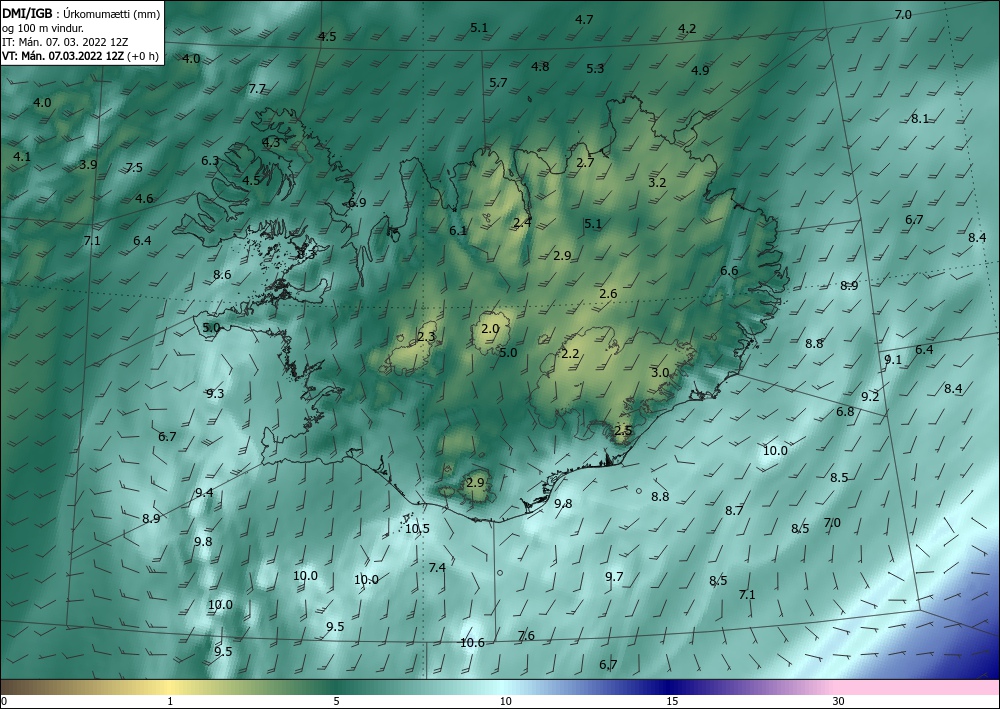Click the map value 6.9
1000x709 pixels.
pyautogui.click(x=357, y=203)
